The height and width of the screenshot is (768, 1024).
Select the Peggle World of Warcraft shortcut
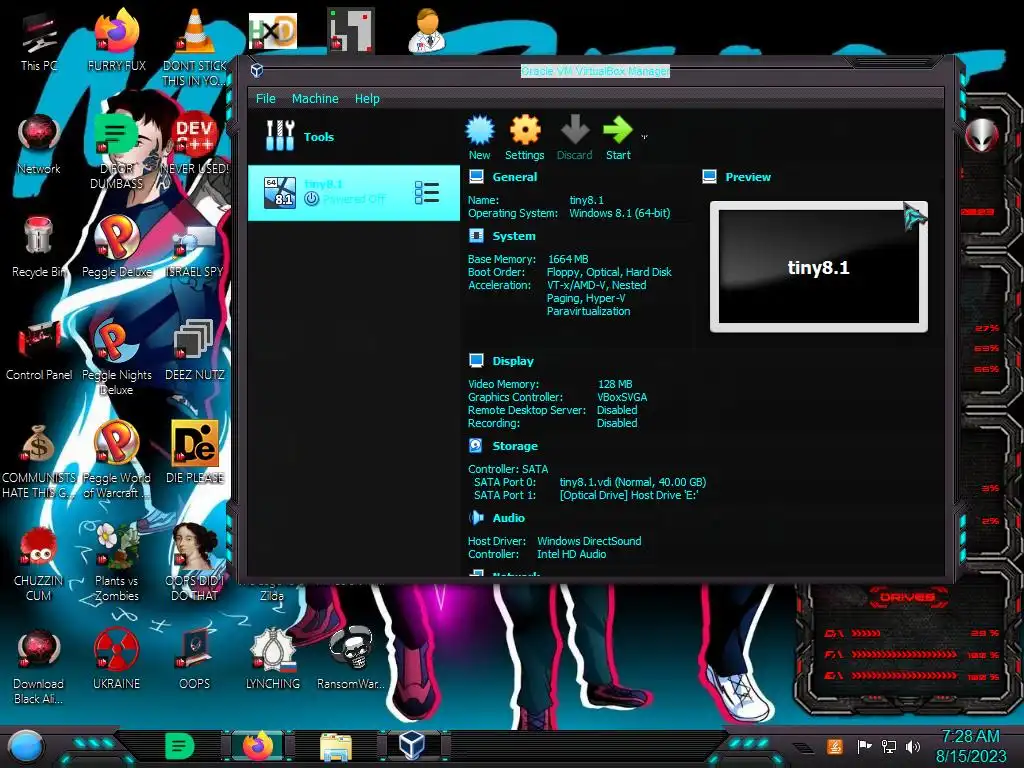pyautogui.click(x=116, y=460)
